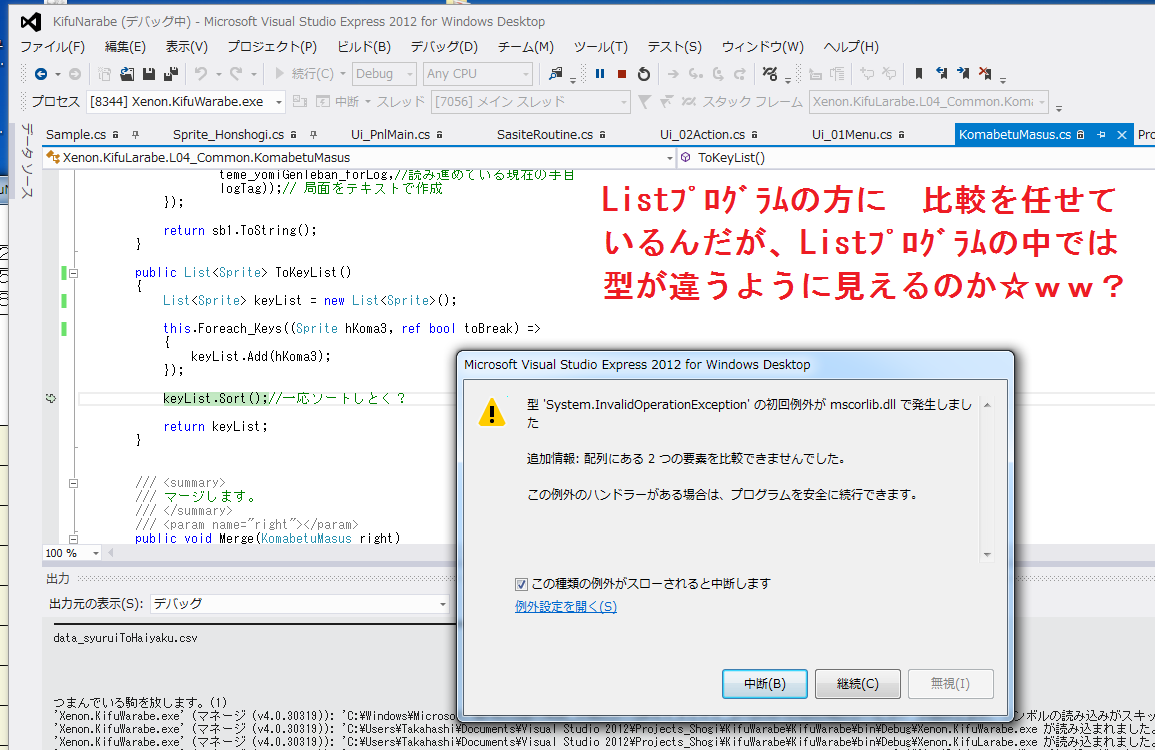
Task: Open the stack frame dropdown
Action: click(929, 102)
